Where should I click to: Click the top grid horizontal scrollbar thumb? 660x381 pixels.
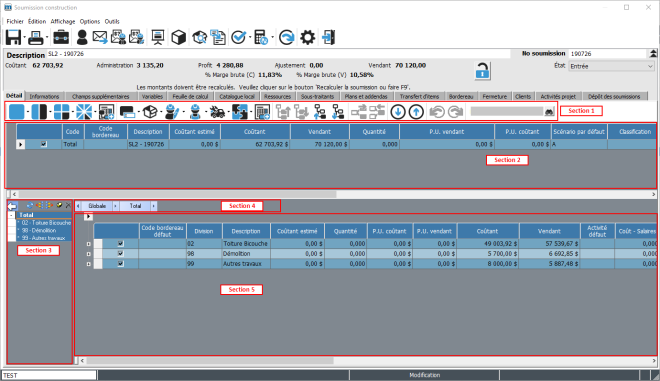click(177, 194)
